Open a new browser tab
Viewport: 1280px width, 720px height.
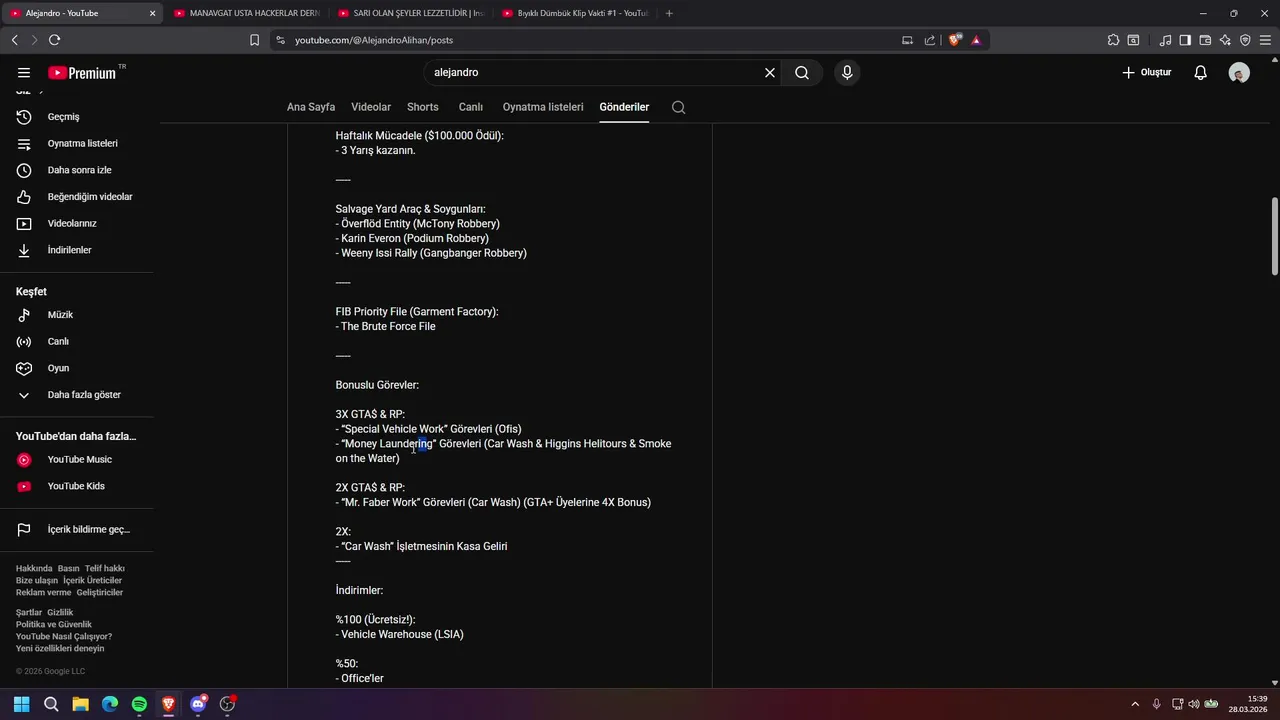point(669,13)
